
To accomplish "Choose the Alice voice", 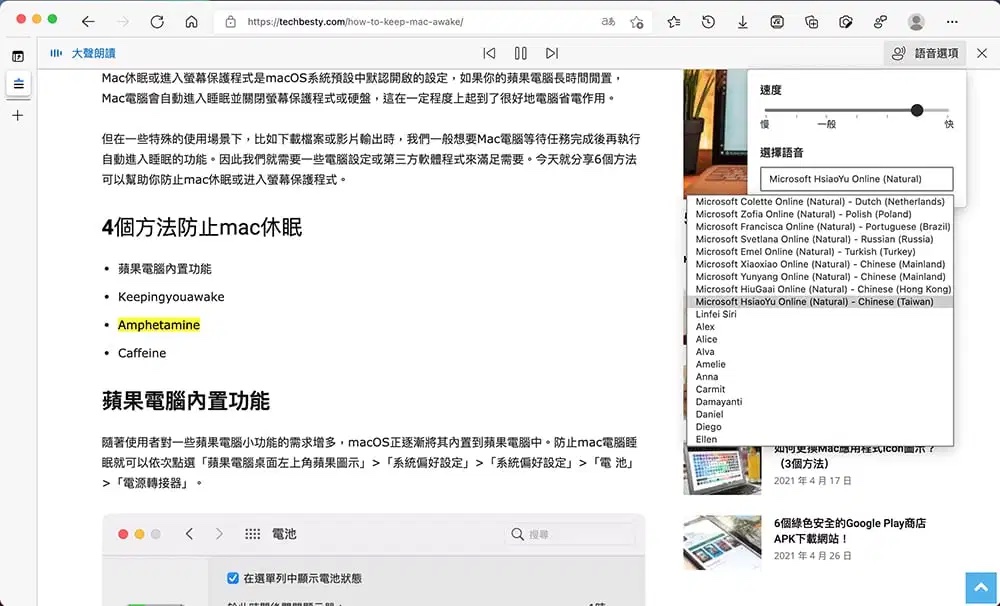I will pos(820,339).
